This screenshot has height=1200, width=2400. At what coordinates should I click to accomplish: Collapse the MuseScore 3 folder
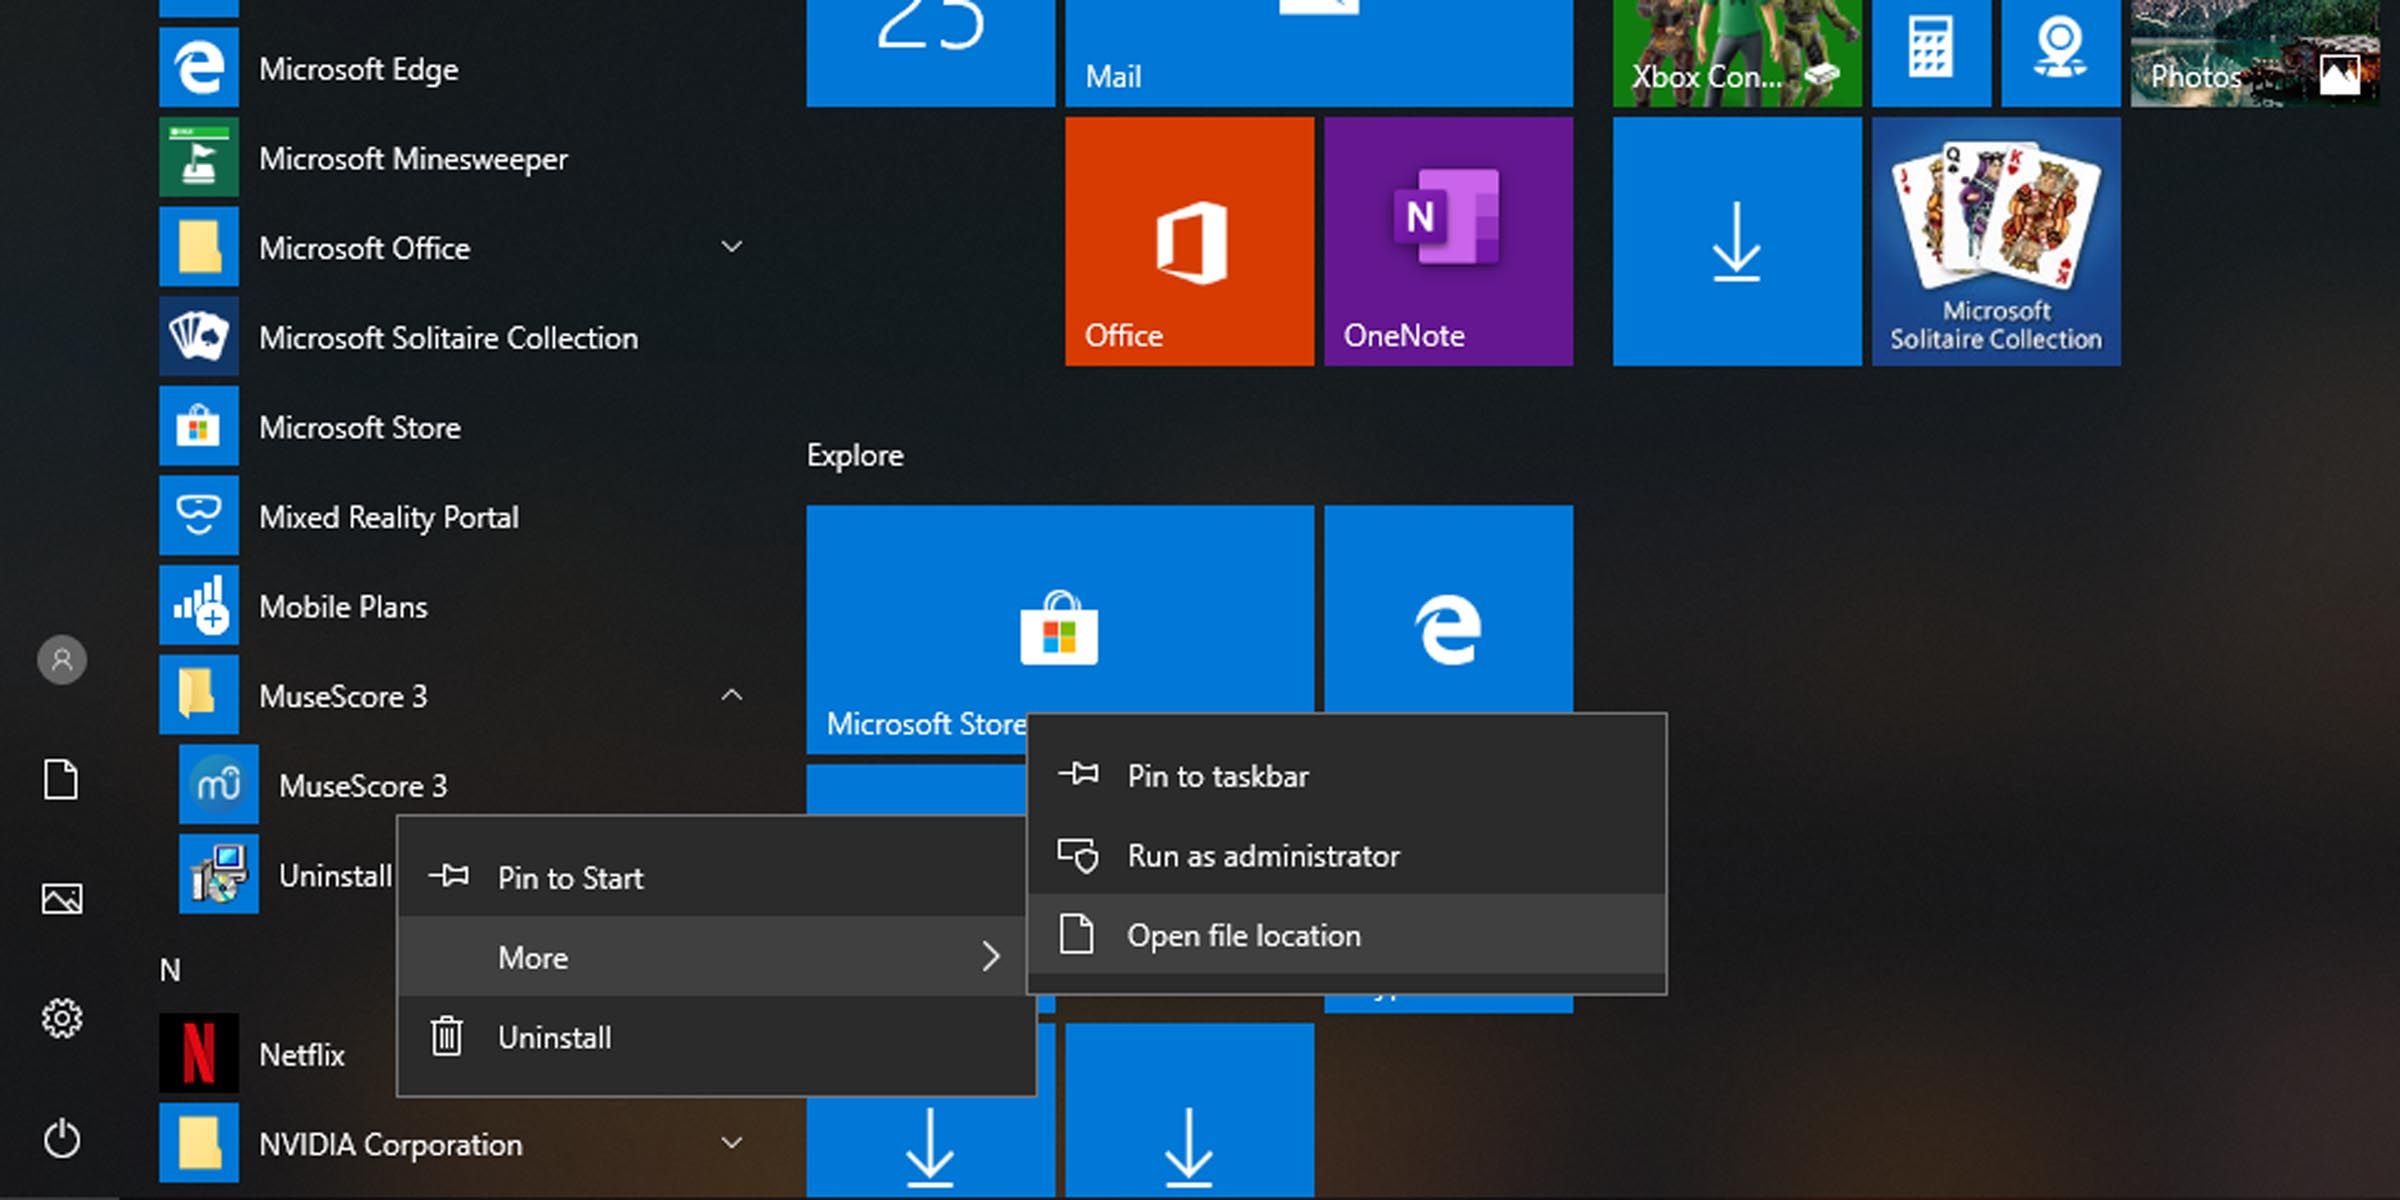click(732, 695)
